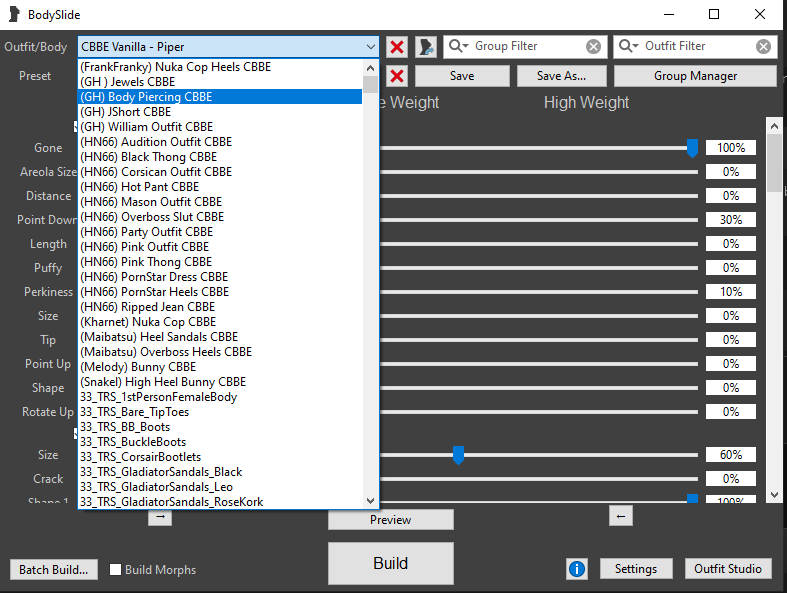Open the Settings button
Screen dimensions: 787x593
point(636,569)
